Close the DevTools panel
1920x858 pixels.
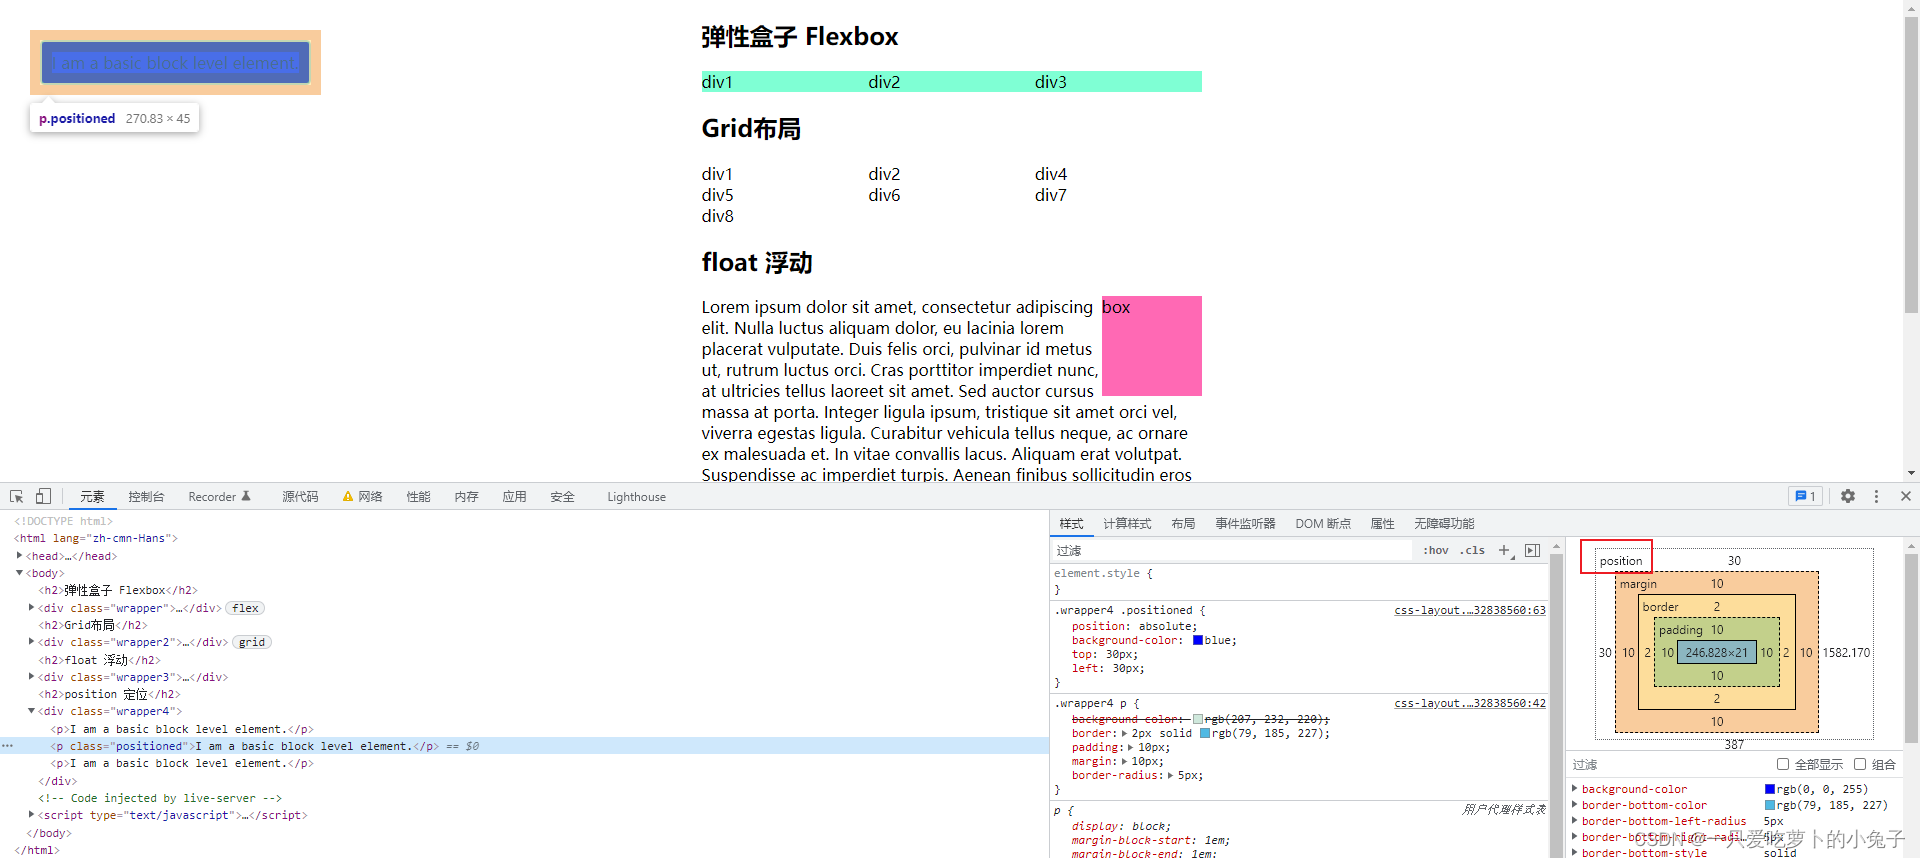[x=1906, y=496]
